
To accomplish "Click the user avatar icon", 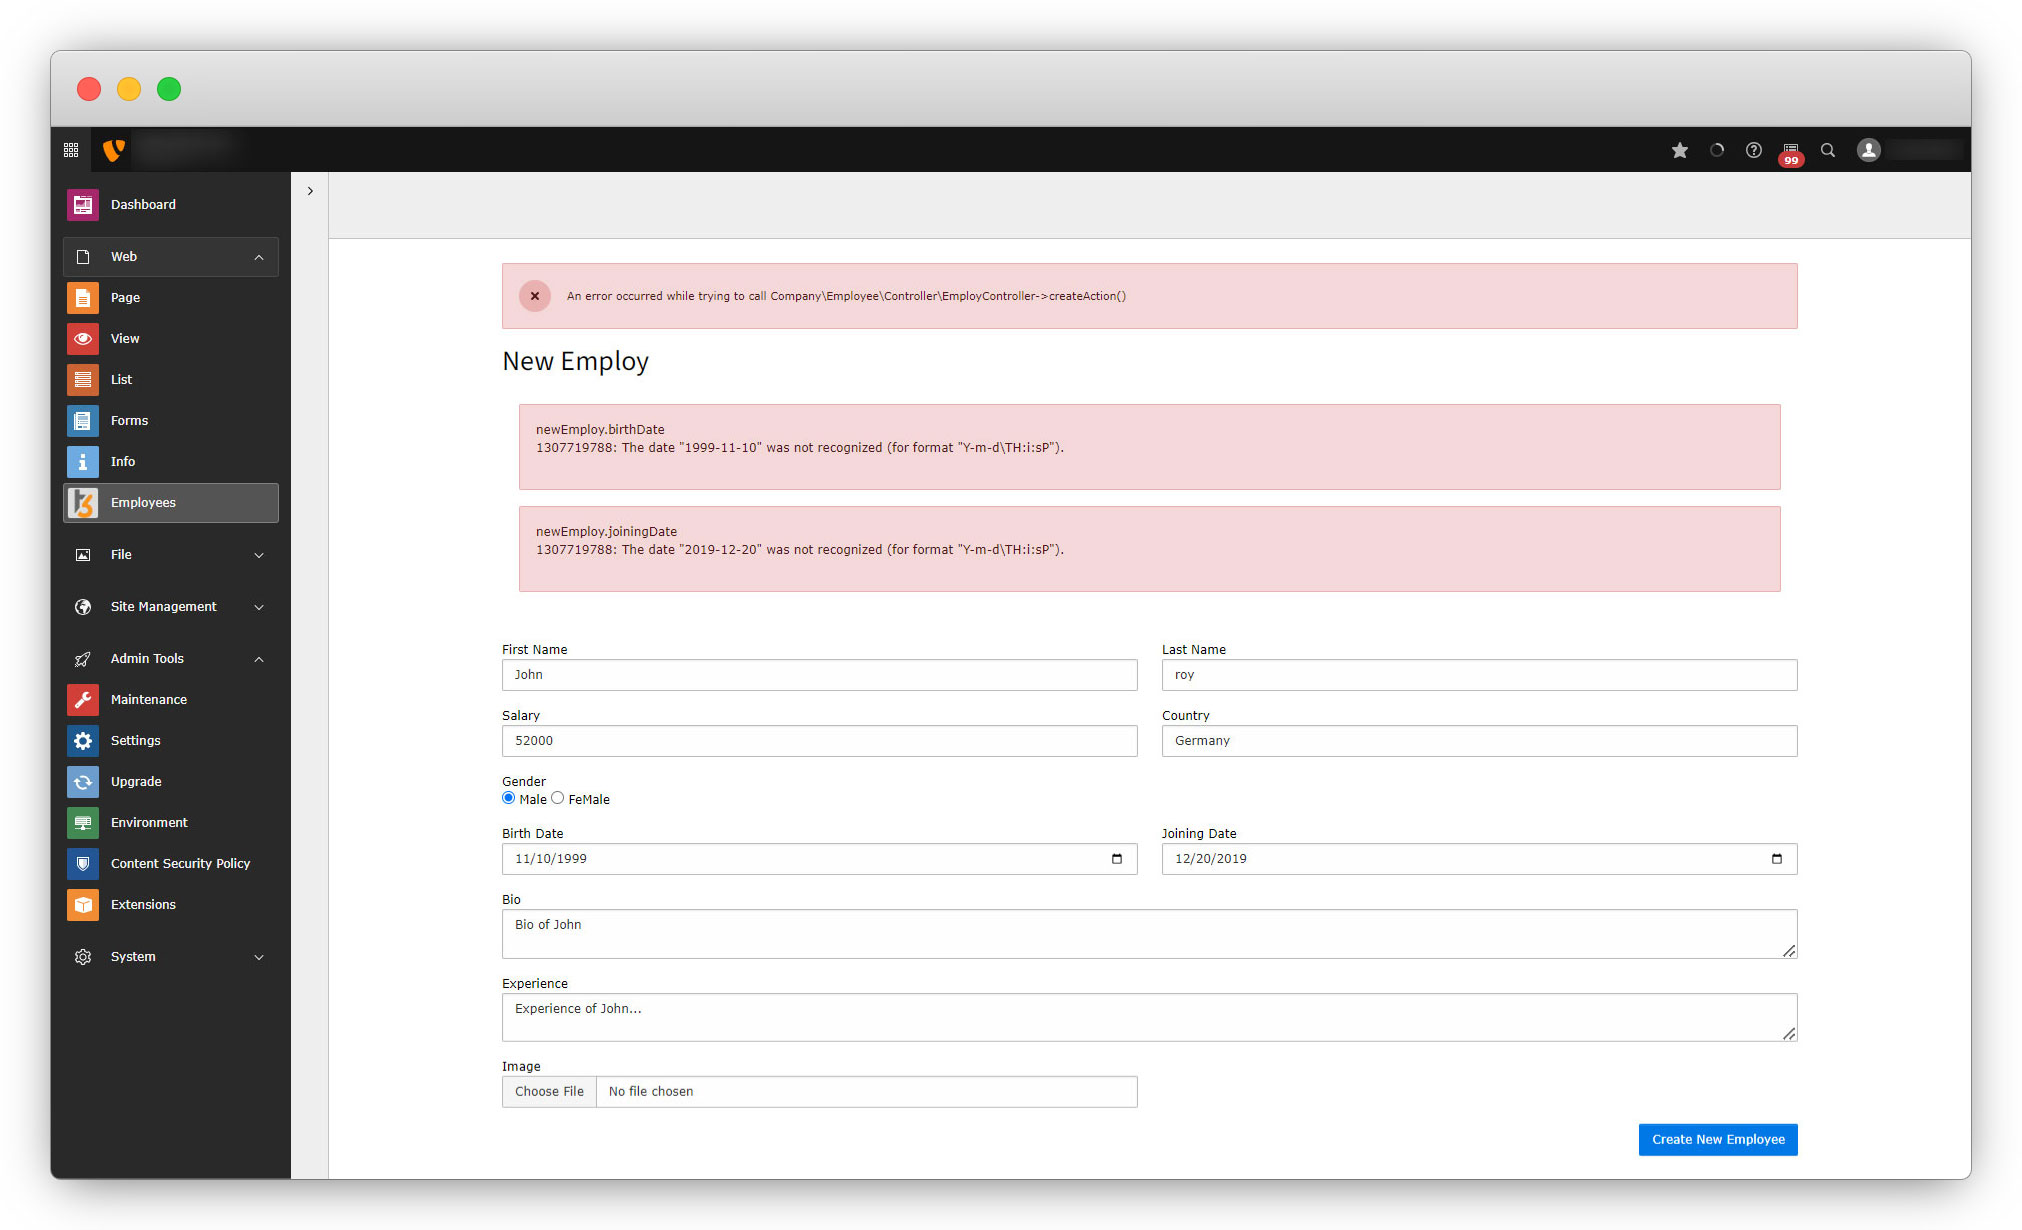I will [1868, 150].
